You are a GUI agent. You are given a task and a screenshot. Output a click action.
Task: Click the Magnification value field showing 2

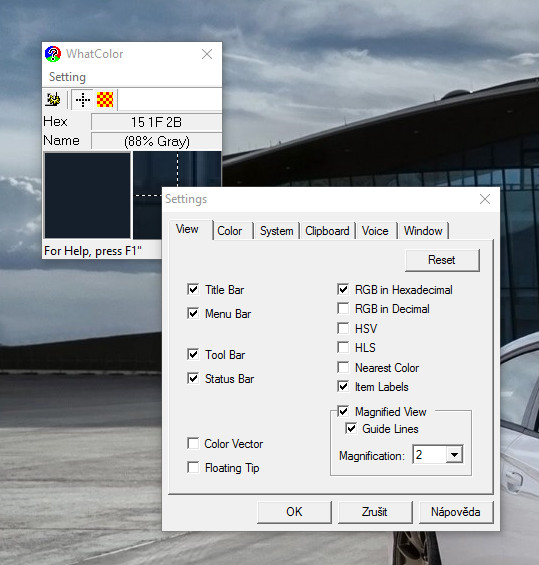point(430,455)
